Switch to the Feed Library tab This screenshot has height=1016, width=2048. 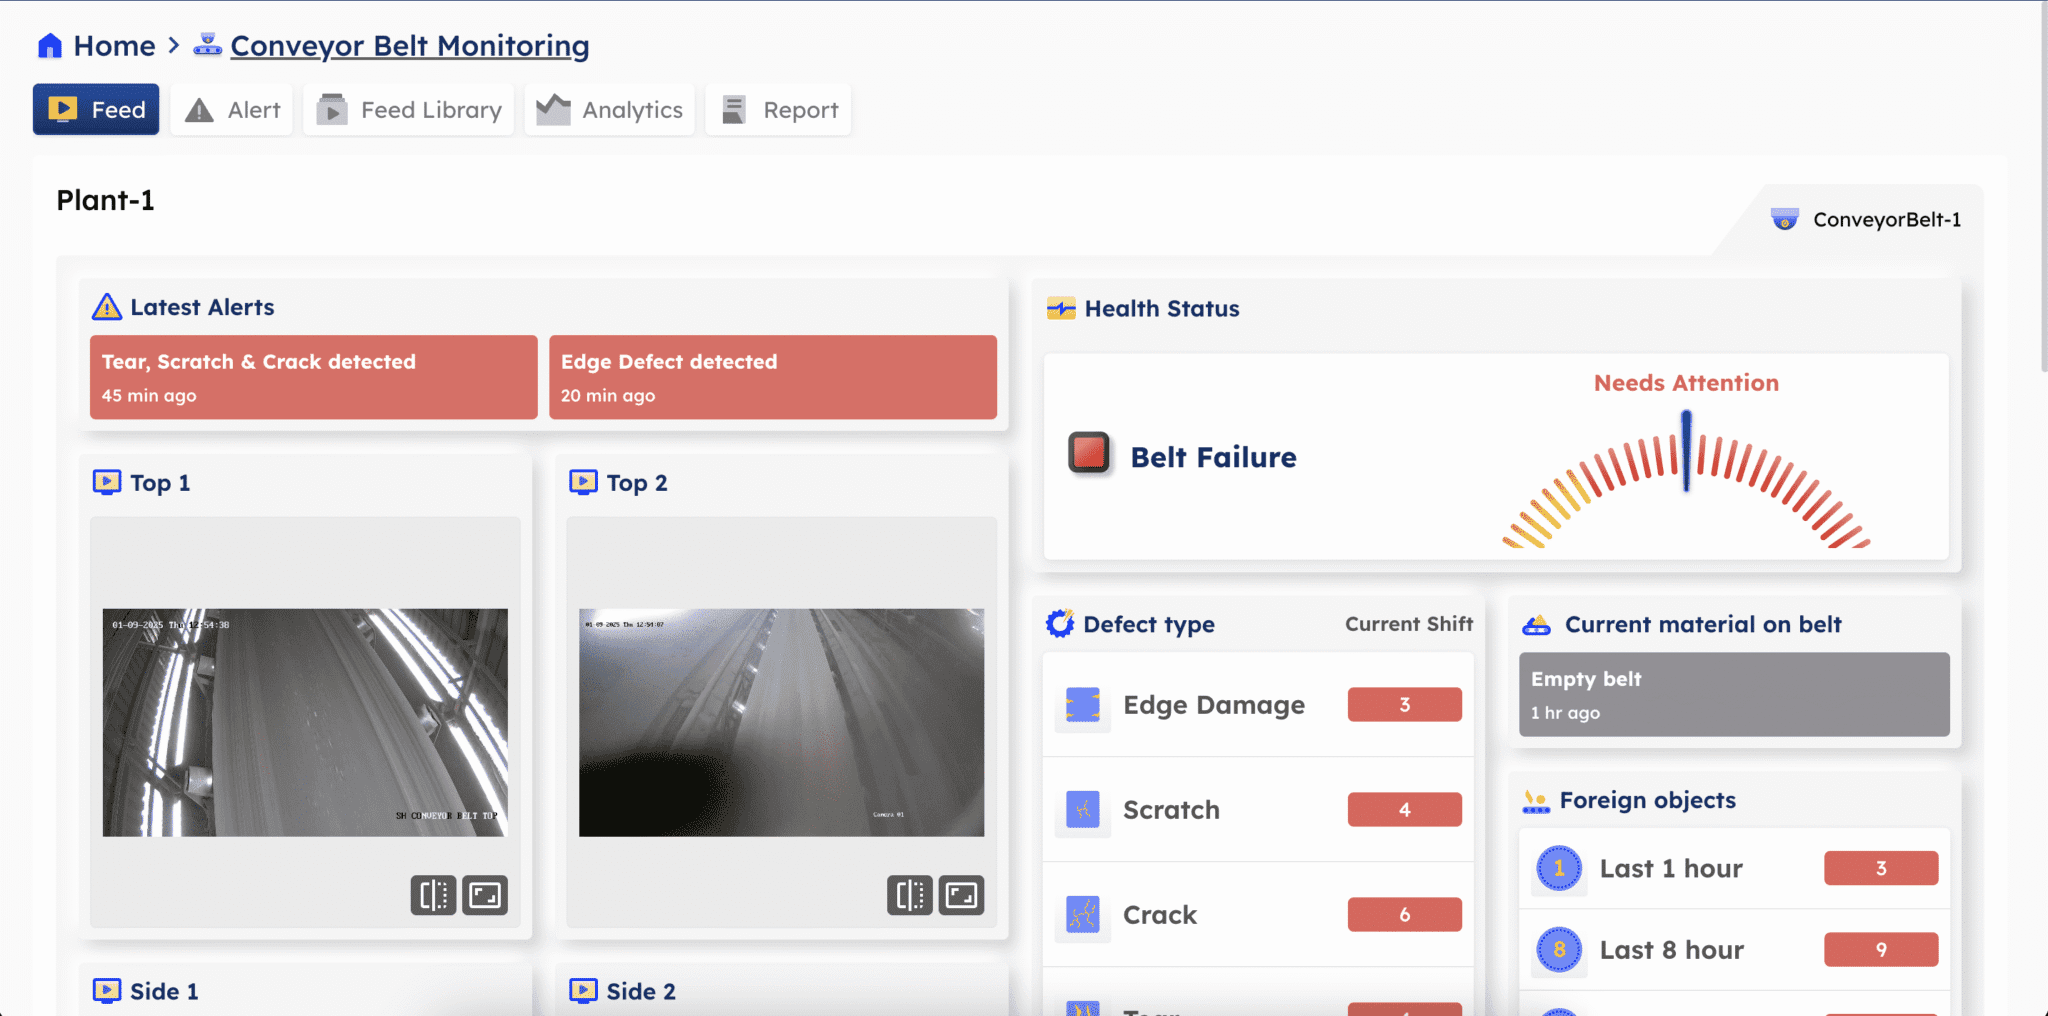[409, 110]
